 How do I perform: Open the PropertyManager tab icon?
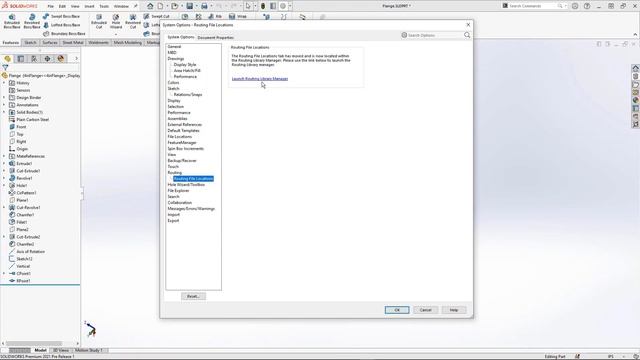pos(21,59)
